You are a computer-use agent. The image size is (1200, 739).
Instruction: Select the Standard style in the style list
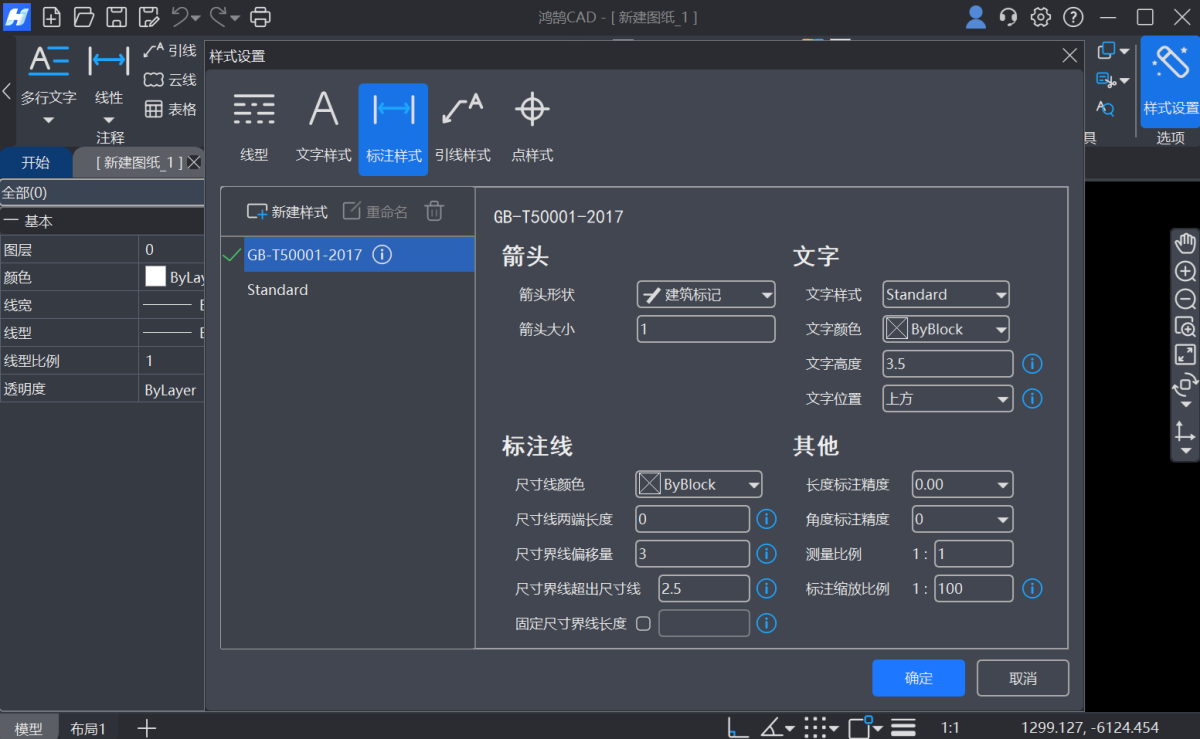point(277,290)
